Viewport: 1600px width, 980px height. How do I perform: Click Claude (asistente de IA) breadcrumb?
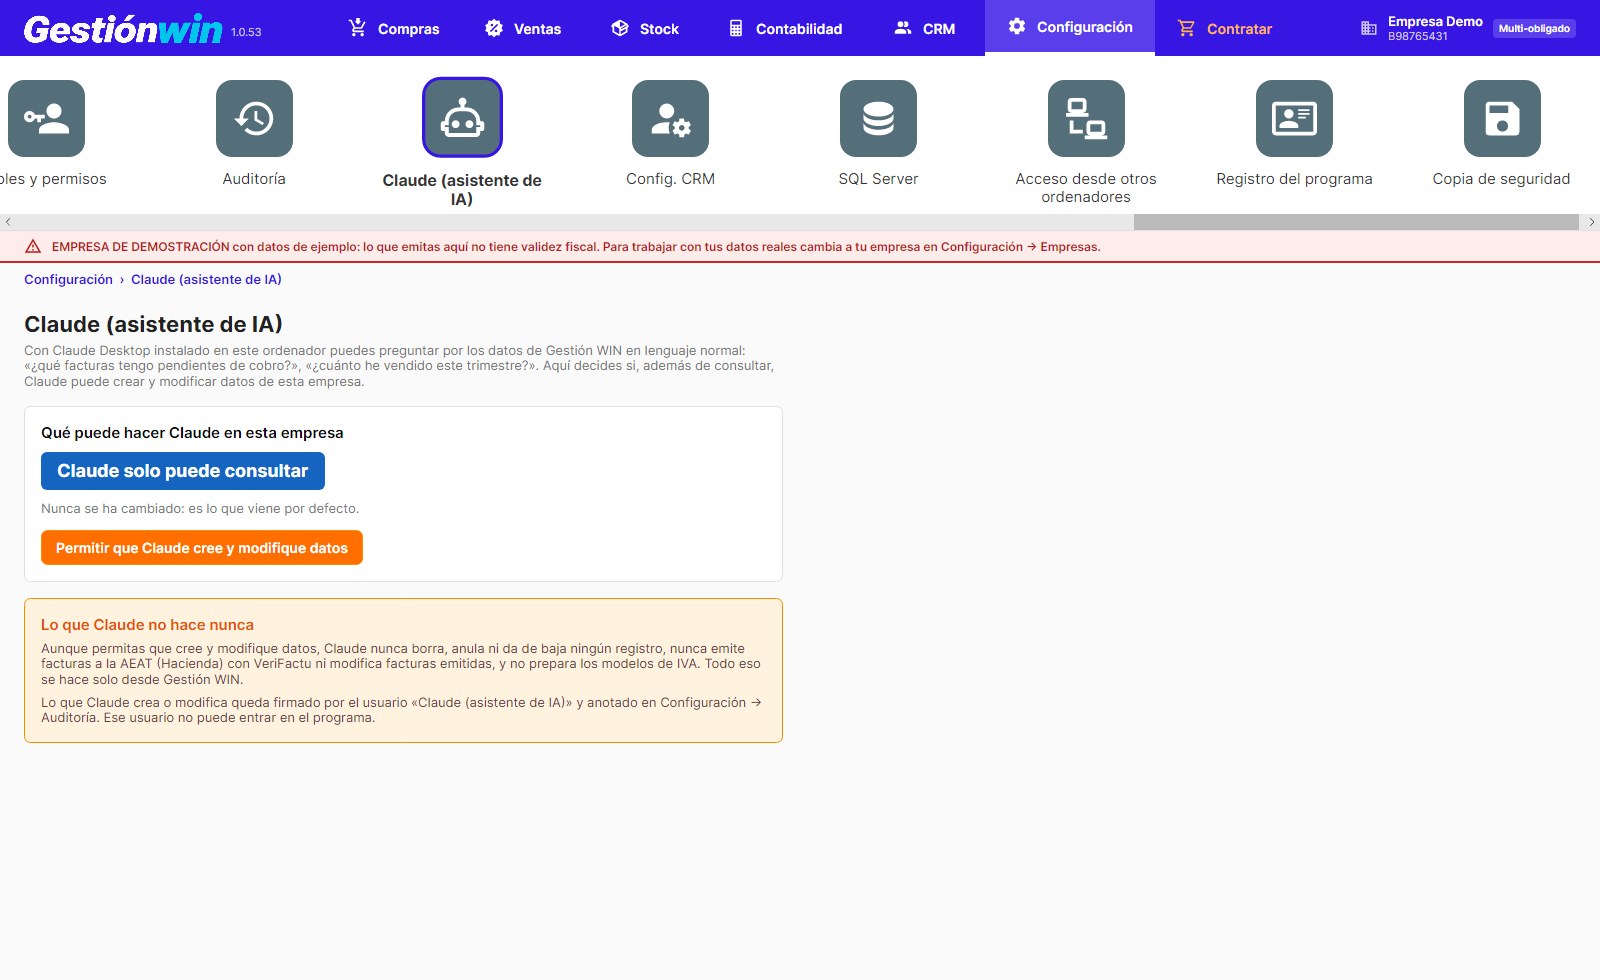(x=206, y=280)
